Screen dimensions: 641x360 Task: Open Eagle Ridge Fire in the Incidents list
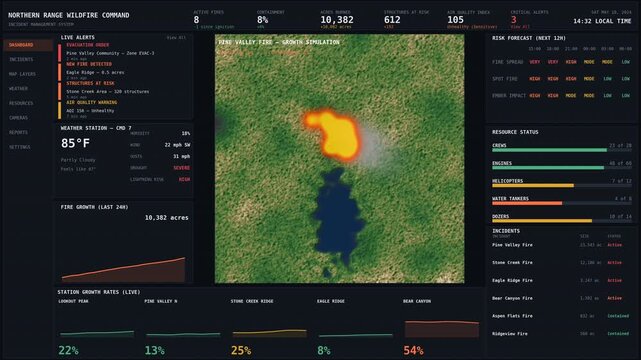[512, 281]
